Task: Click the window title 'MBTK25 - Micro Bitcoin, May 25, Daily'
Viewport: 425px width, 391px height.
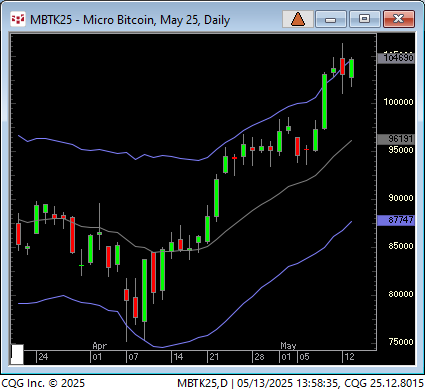Action: coord(130,20)
